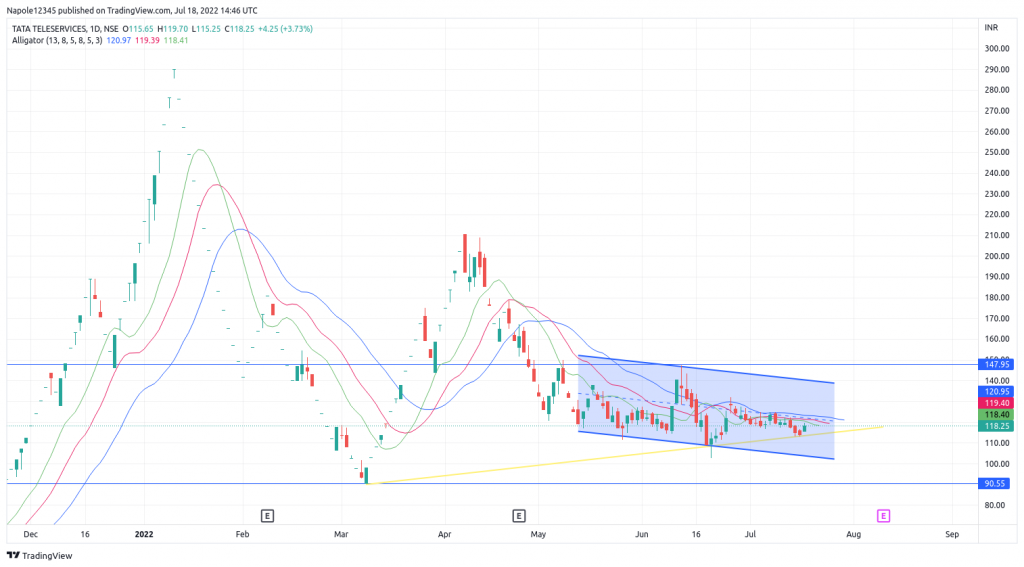Click the close value C118.25

pyautogui.click(x=239, y=29)
